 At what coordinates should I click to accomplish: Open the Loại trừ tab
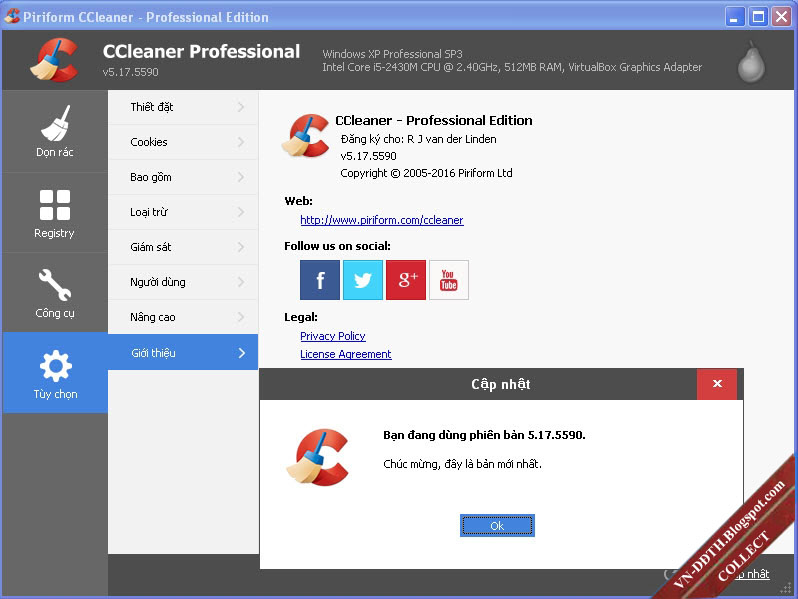pyautogui.click(x=183, y=212)
